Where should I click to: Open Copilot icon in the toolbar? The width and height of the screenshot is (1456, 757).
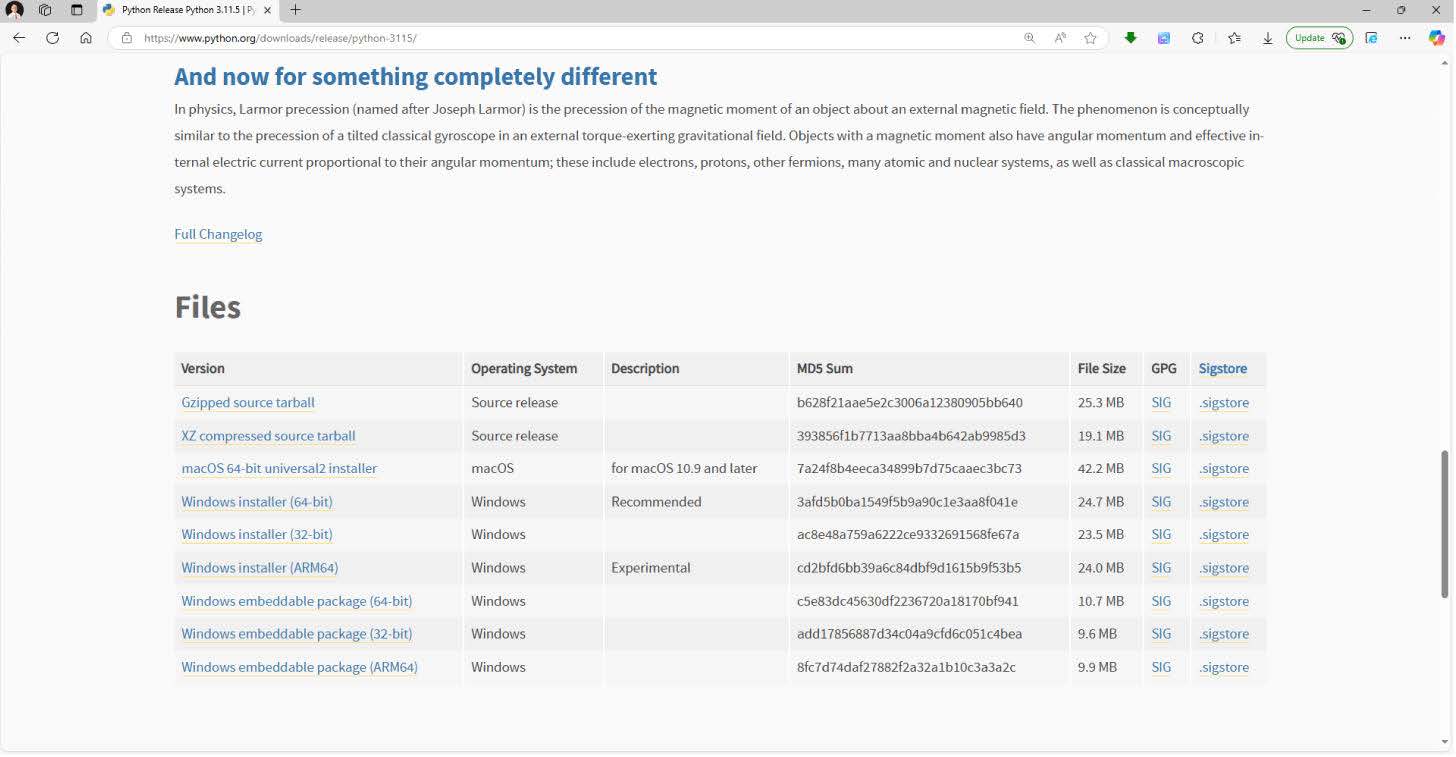click(x=1436, y=38)
